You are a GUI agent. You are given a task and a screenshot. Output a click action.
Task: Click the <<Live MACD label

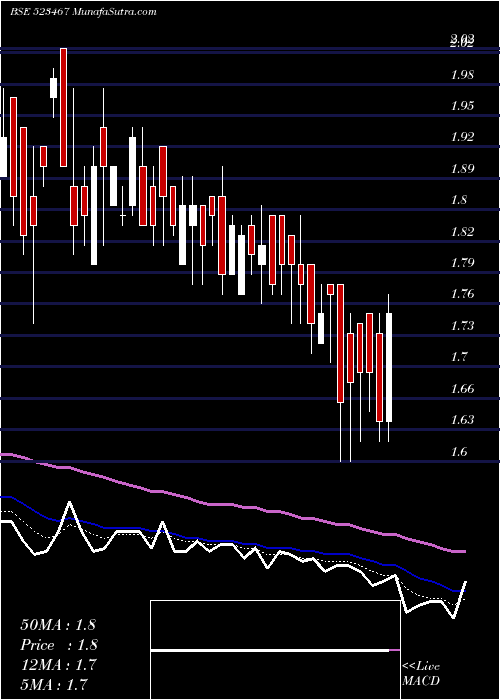pos(421,674)
